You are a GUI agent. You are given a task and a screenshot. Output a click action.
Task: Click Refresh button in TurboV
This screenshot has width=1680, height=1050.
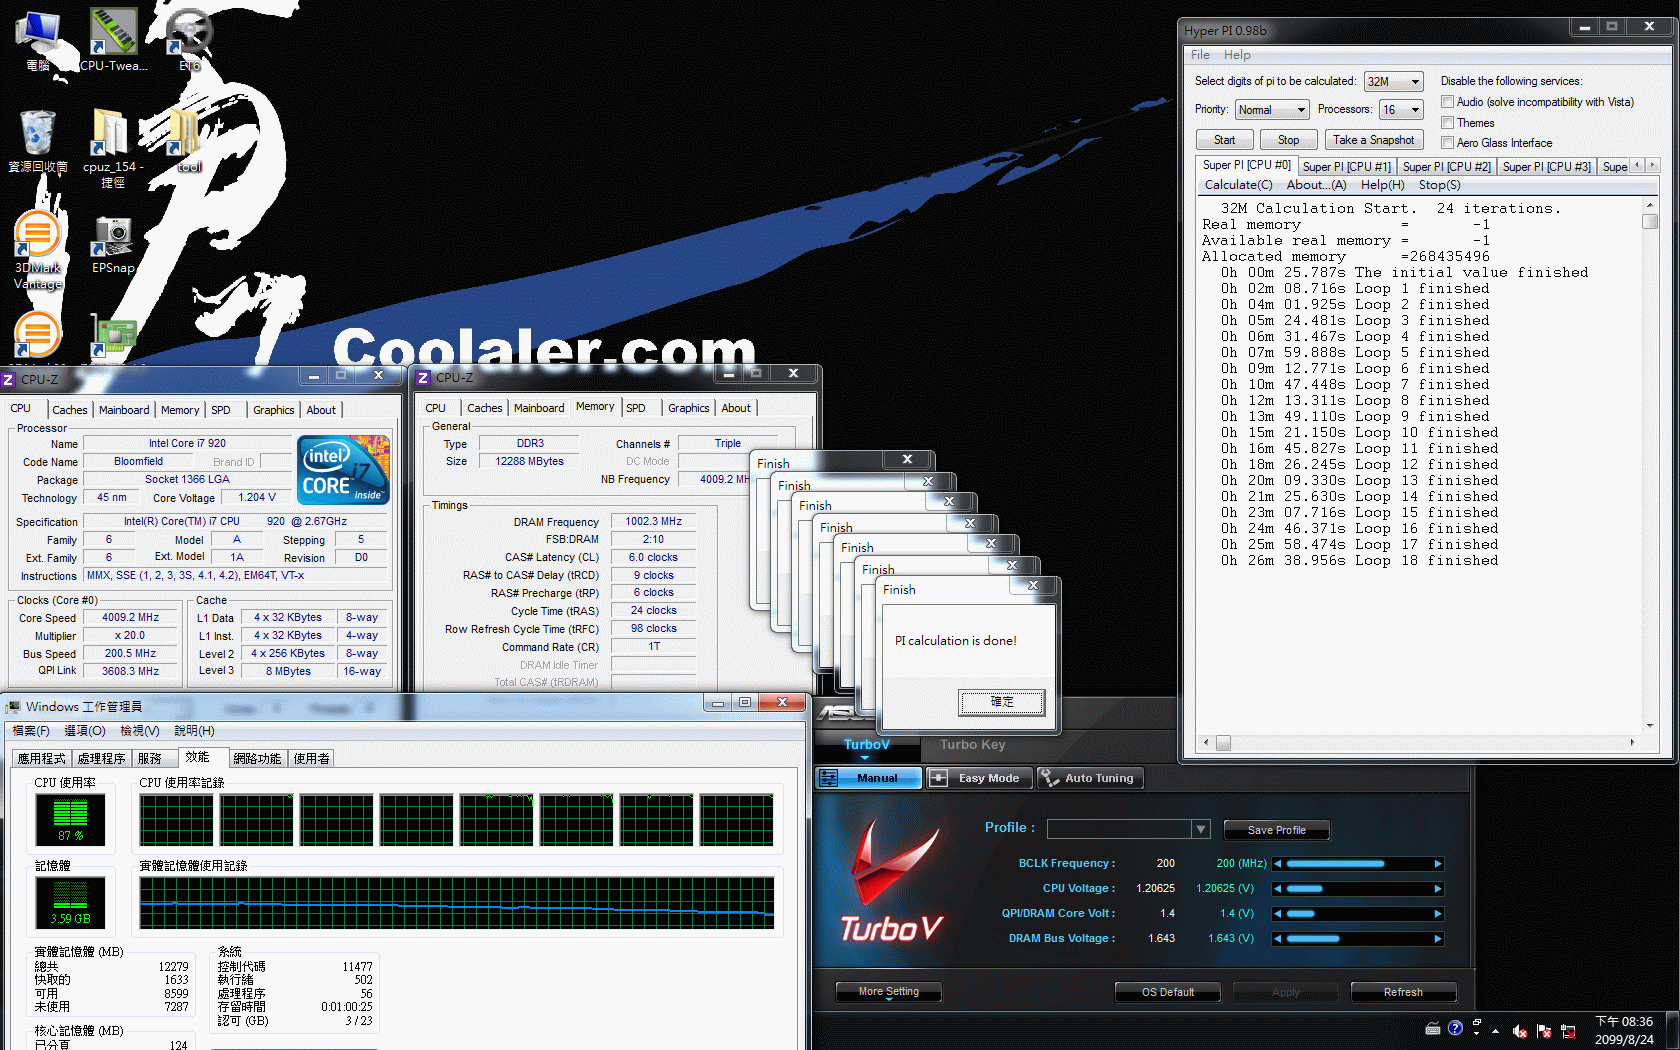click(x=1403, y=992)
